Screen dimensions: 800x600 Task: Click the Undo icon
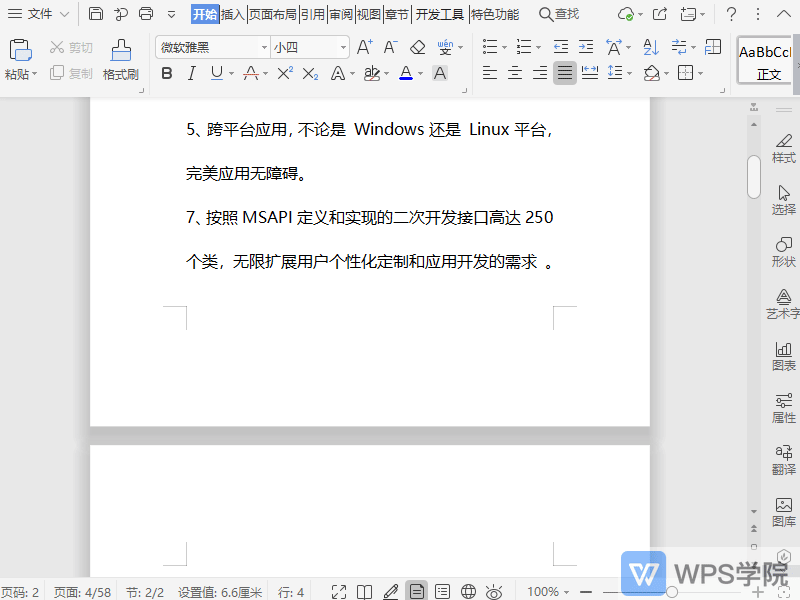point(121,14)
